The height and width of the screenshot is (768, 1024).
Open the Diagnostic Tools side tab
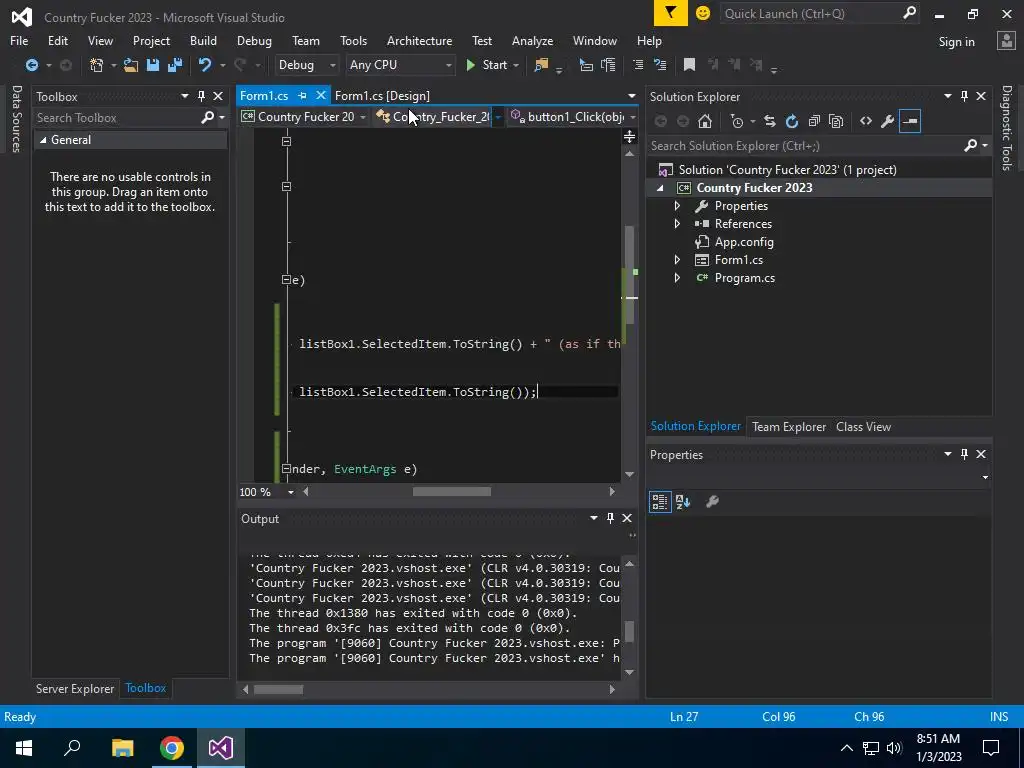click(x=1006, y=127)
